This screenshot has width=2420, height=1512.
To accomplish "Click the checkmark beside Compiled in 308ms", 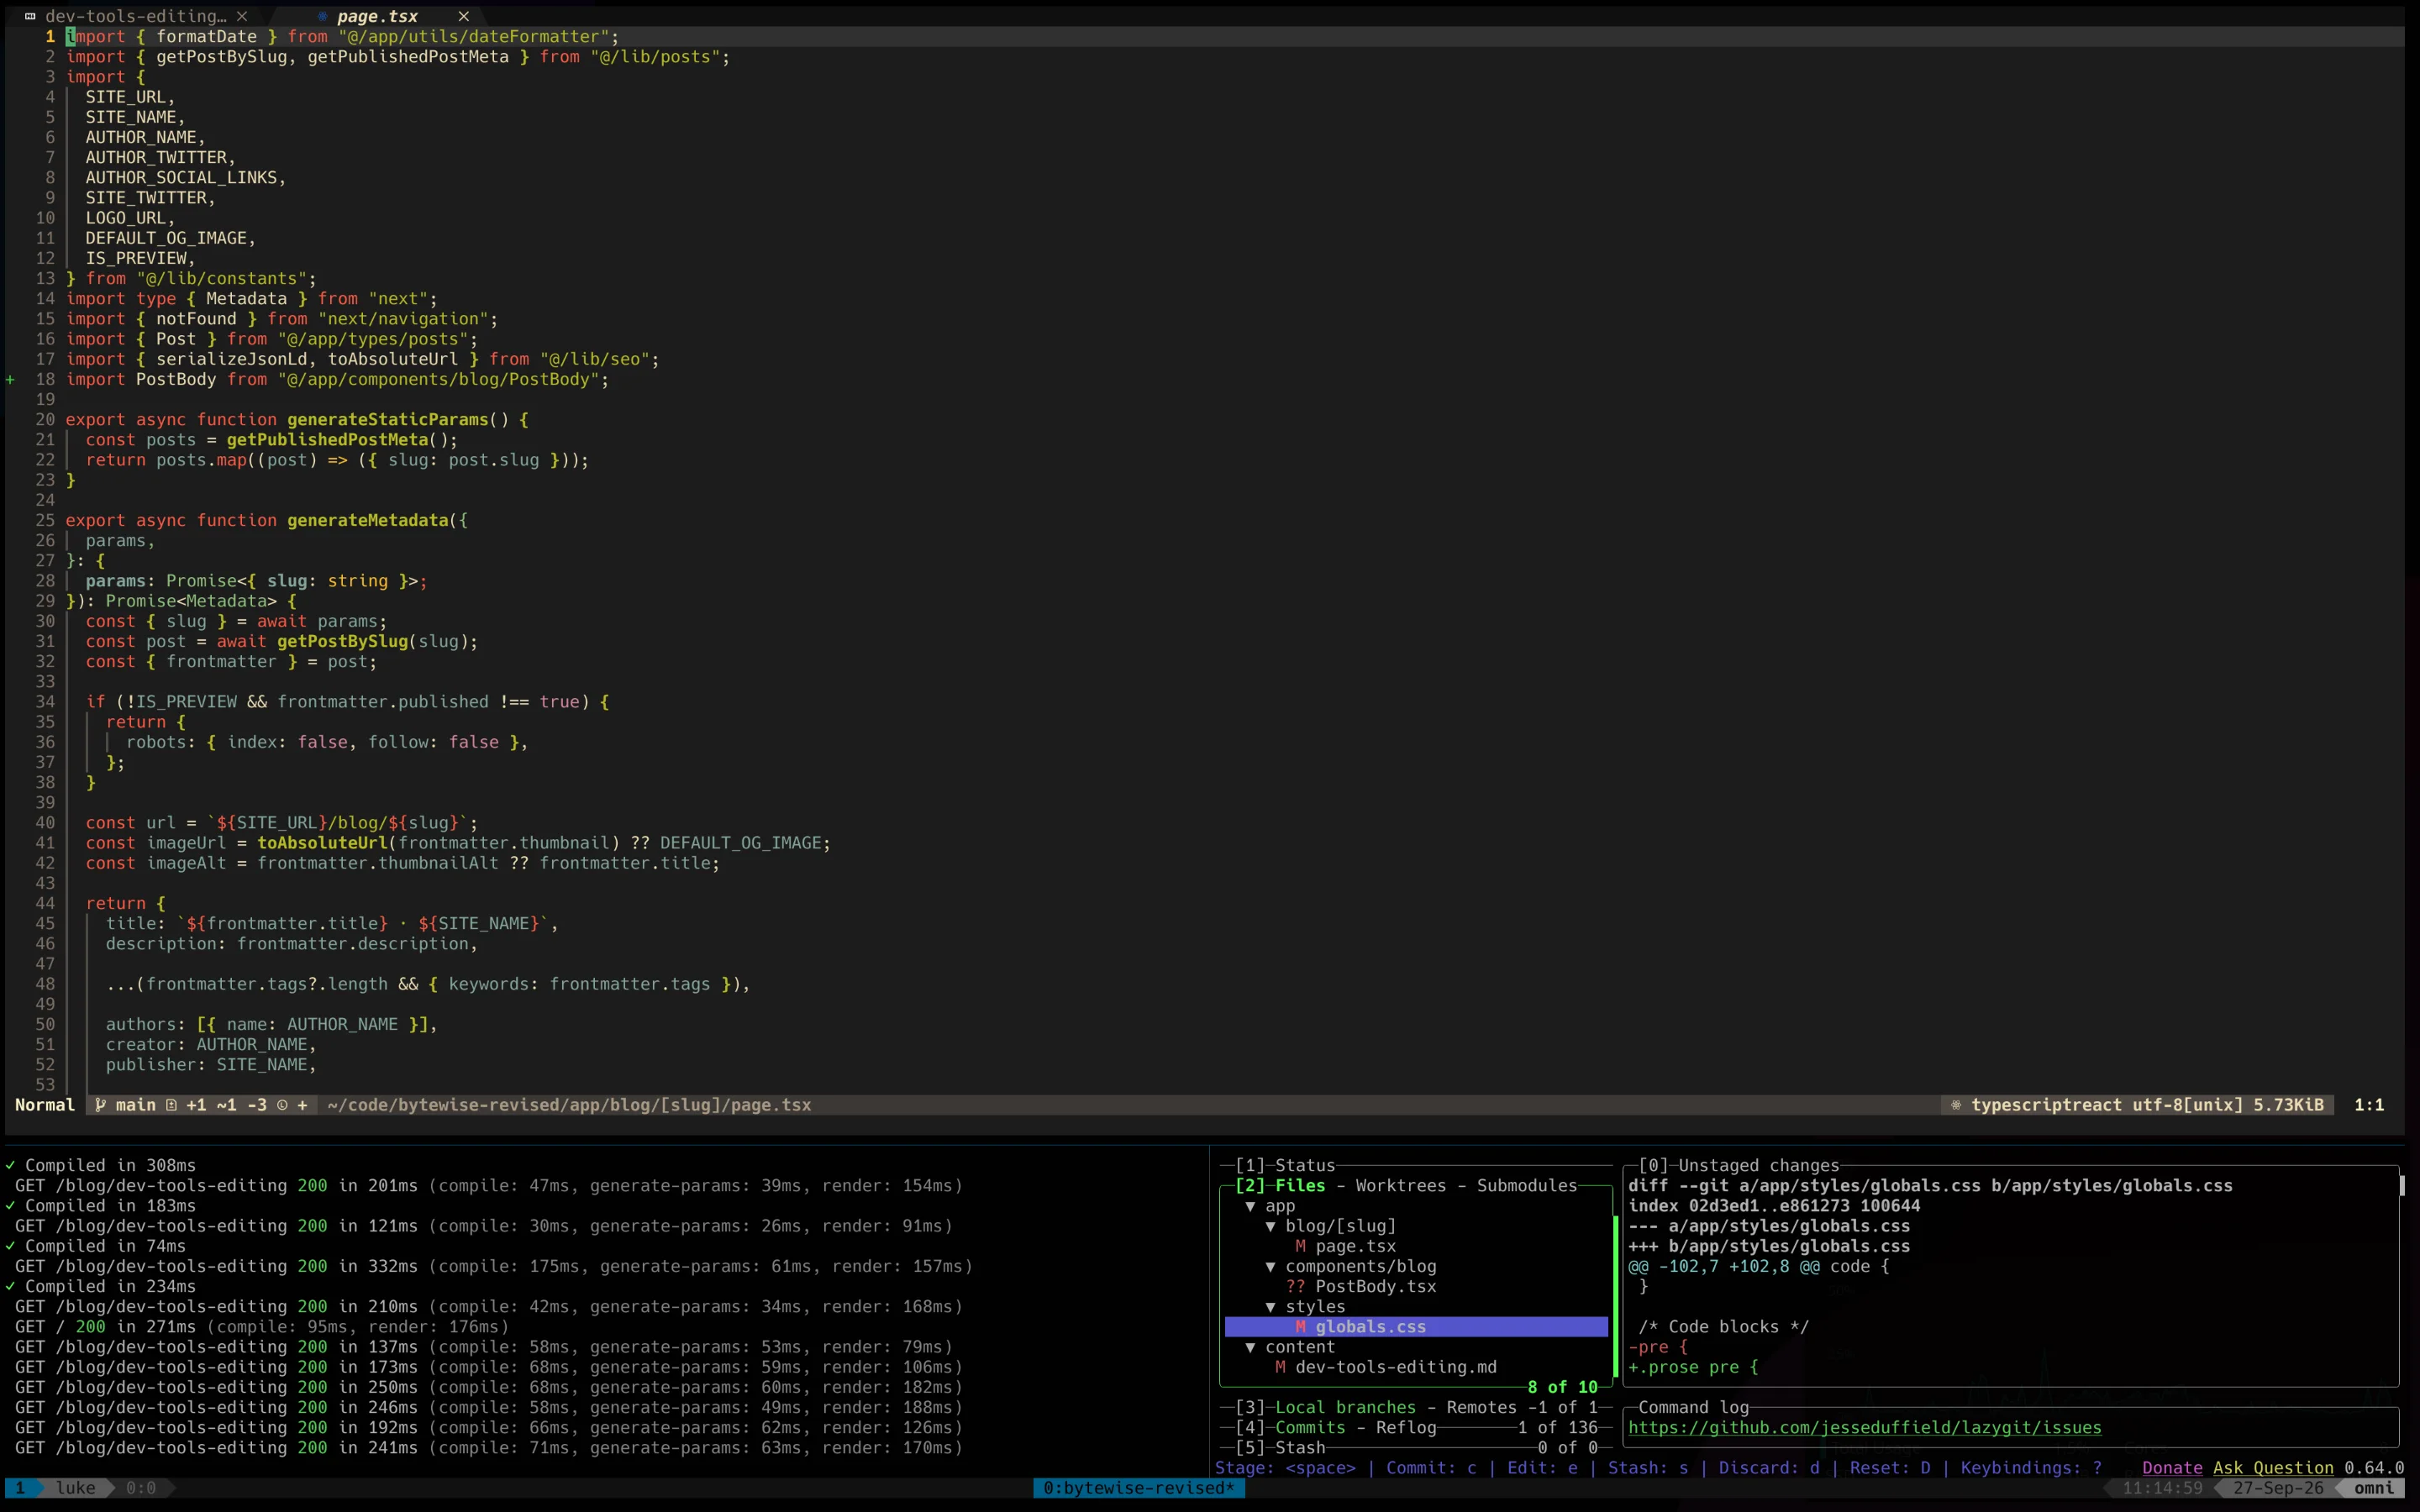I will pyautogui.click(x=10, y=1165).
